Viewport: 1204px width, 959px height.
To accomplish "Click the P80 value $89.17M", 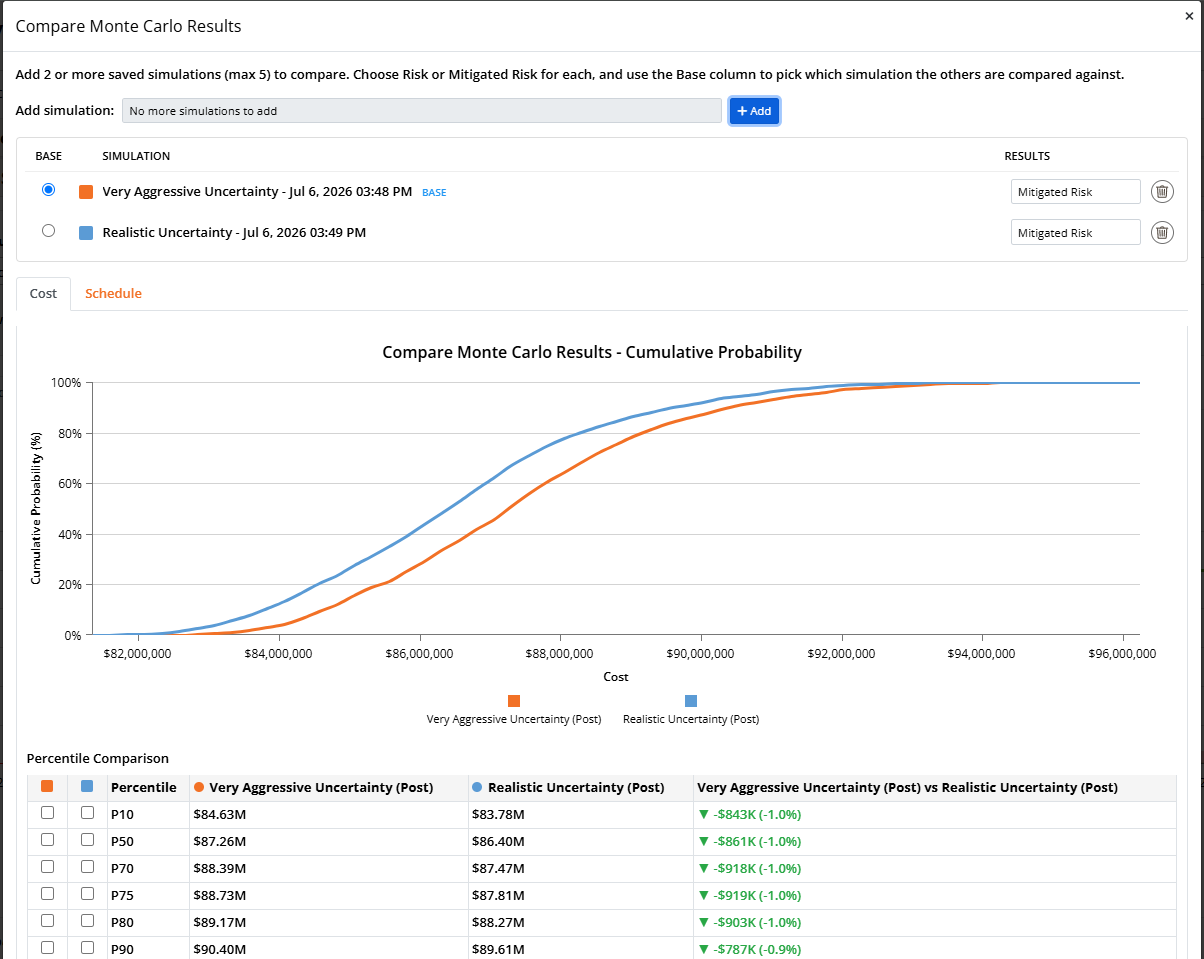I will (x=219, y=922).
